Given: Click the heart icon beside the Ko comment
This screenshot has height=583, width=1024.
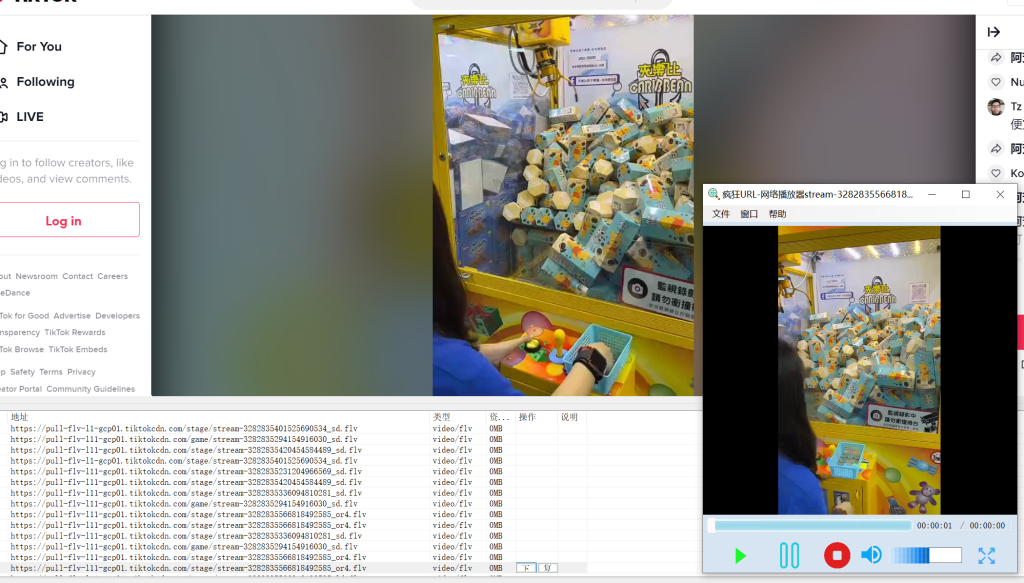Looking at the screenshot, I should point(996,173).
